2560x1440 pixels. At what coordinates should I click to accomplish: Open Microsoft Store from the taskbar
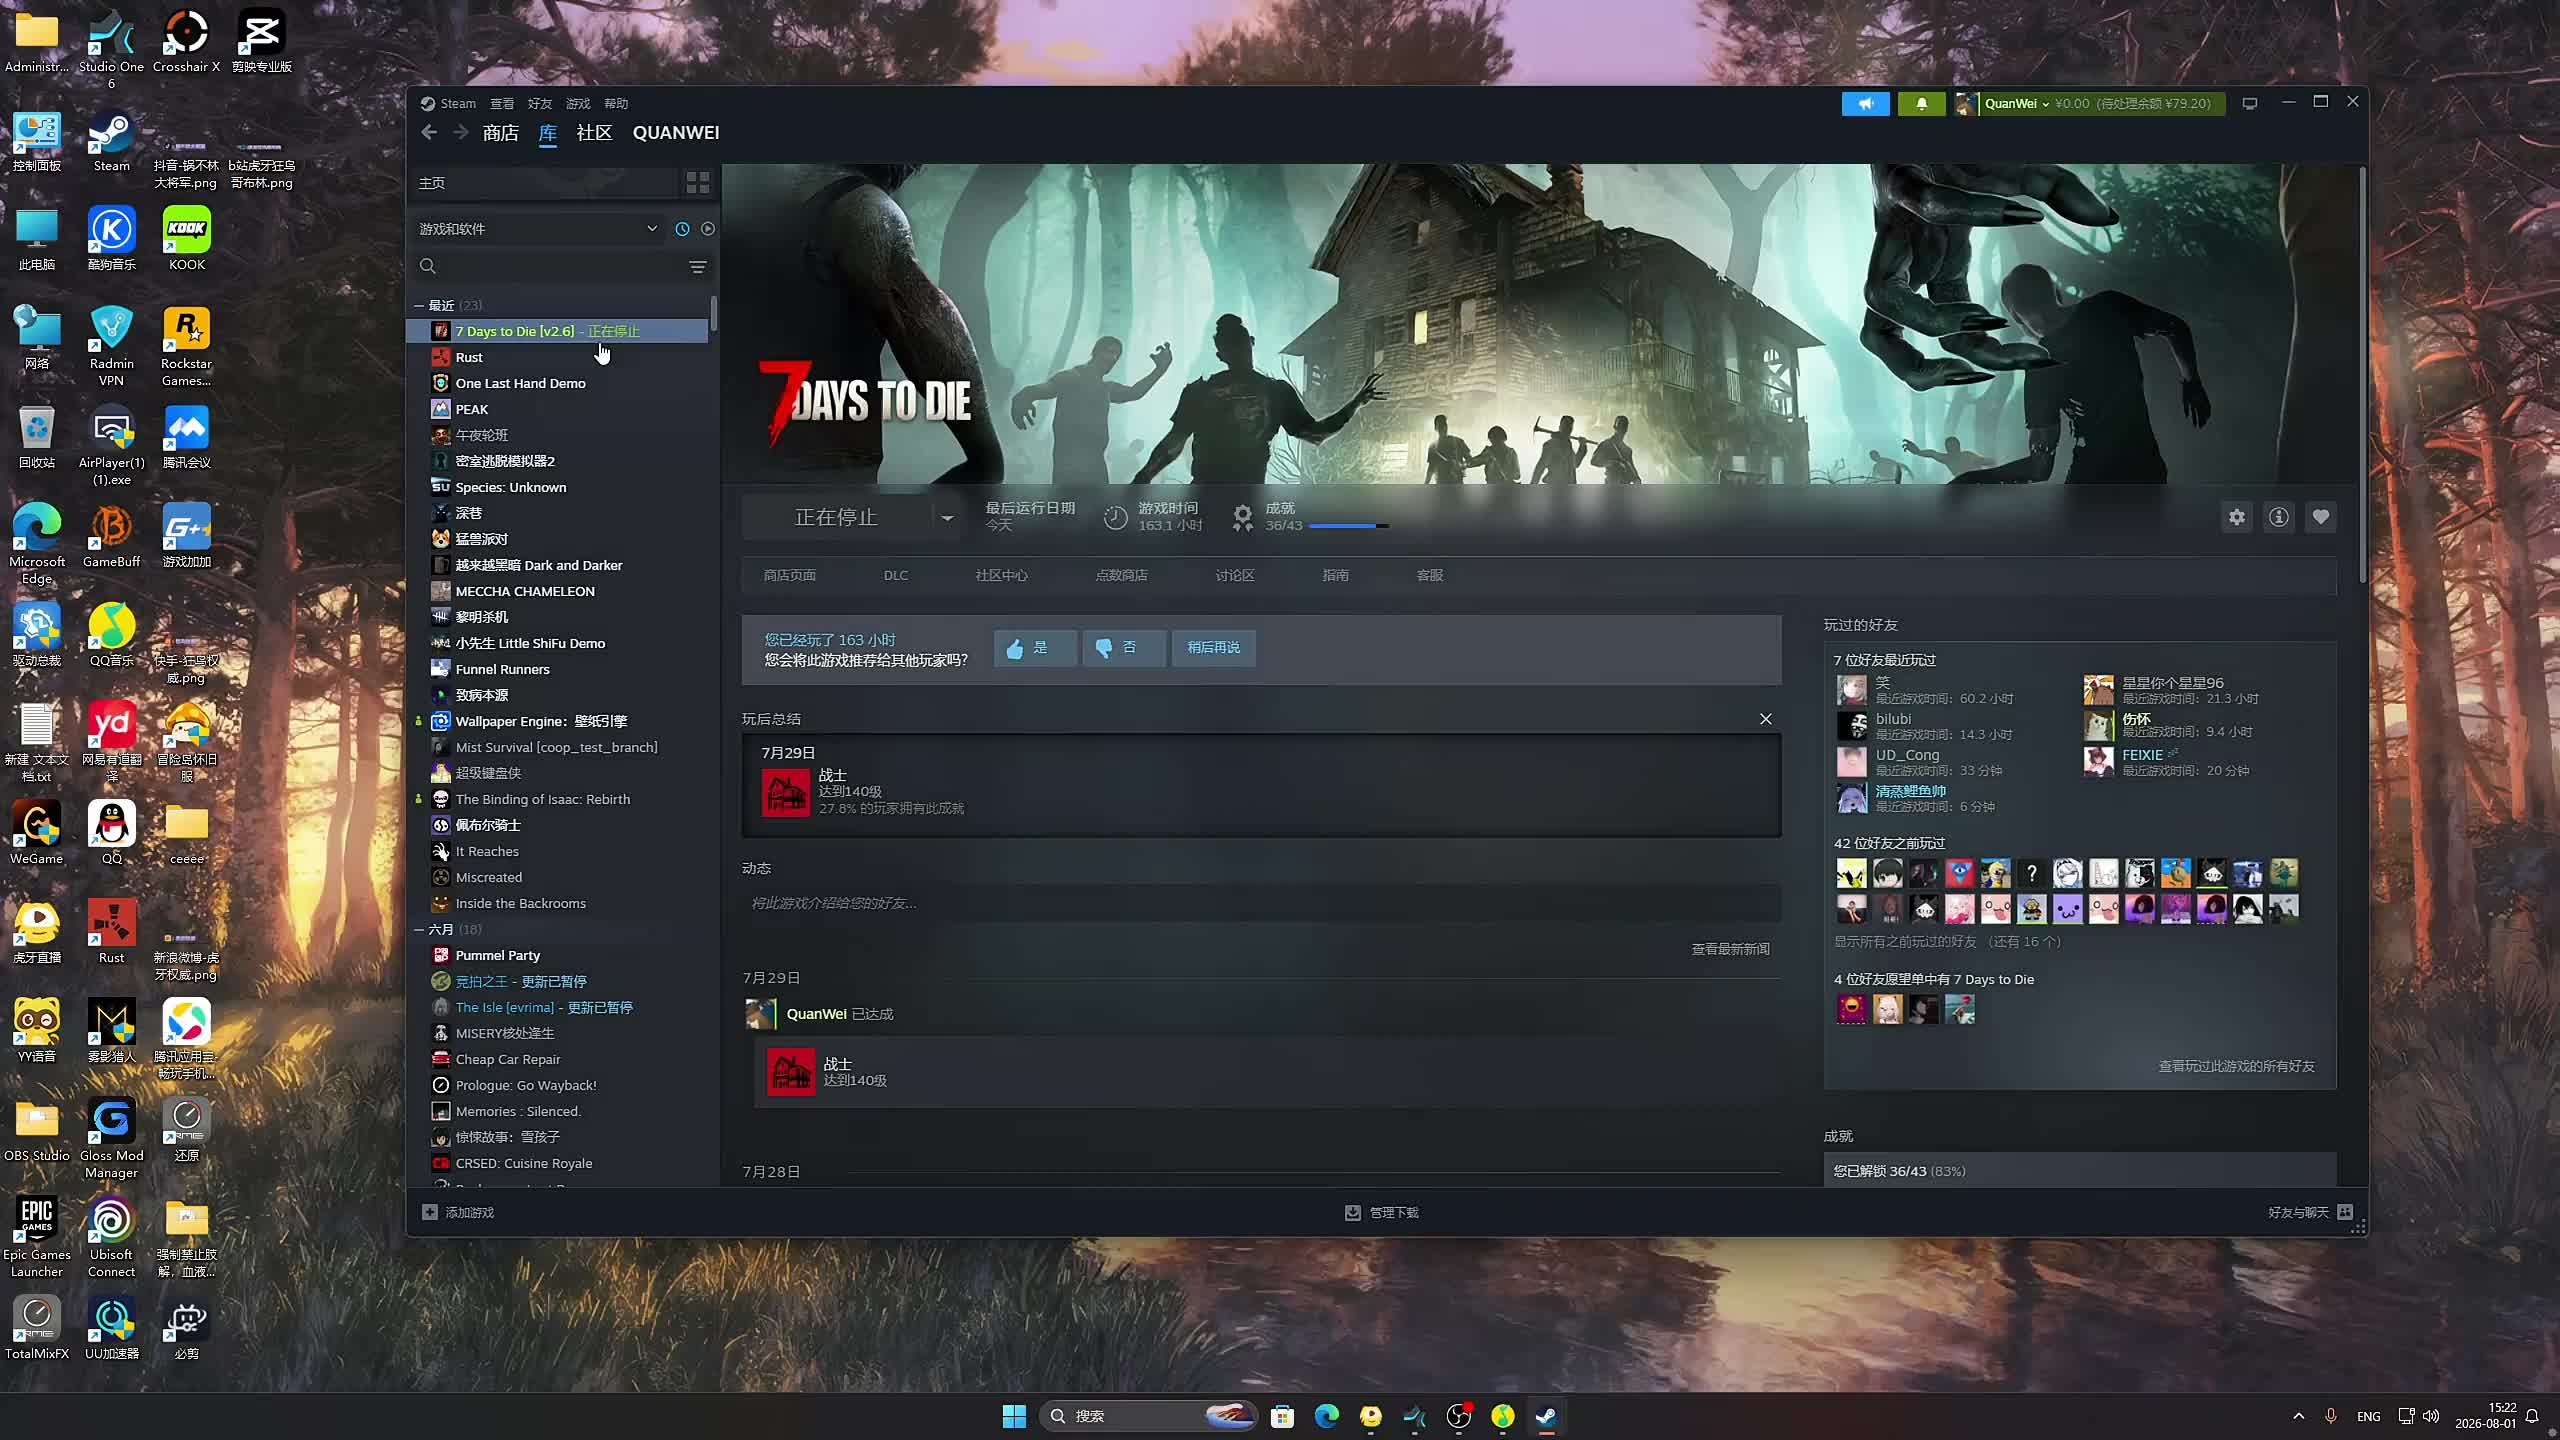1282,1416
